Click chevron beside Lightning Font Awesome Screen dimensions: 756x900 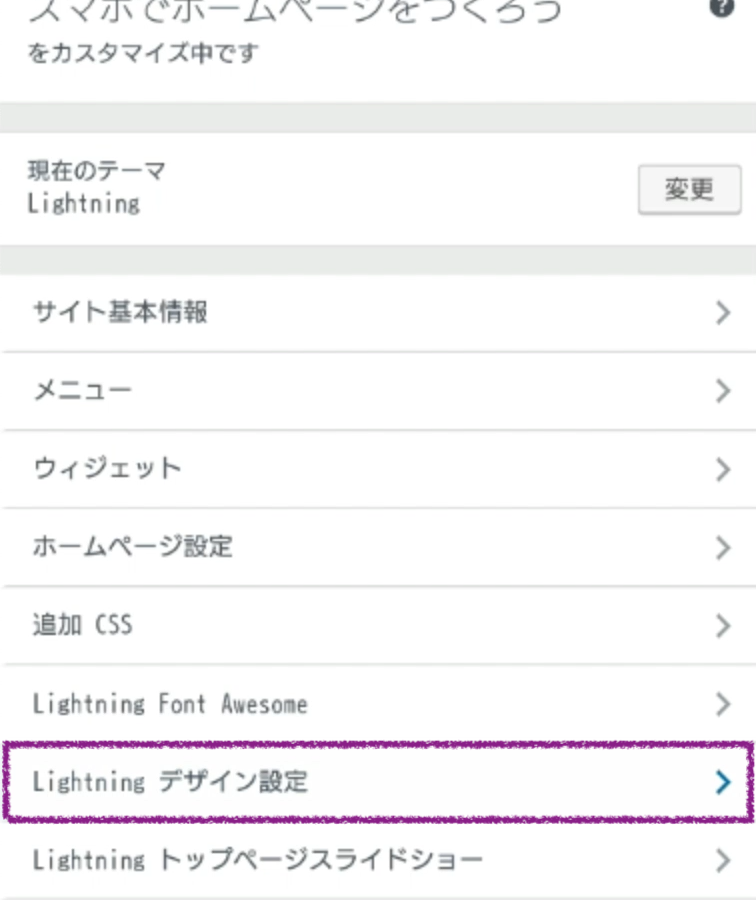click(724, 704)
